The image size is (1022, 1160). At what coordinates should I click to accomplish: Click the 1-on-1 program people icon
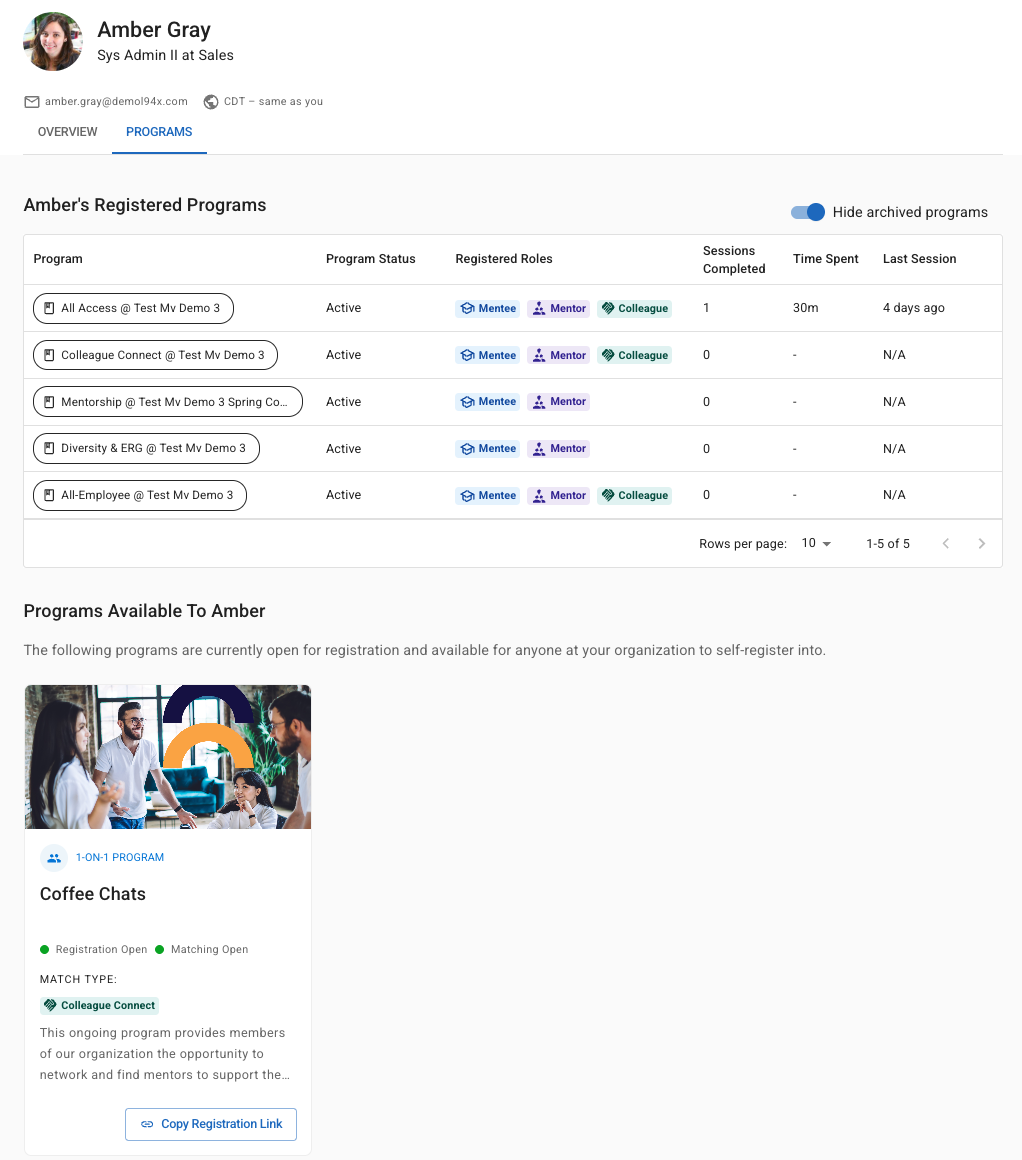coord(54,858)
